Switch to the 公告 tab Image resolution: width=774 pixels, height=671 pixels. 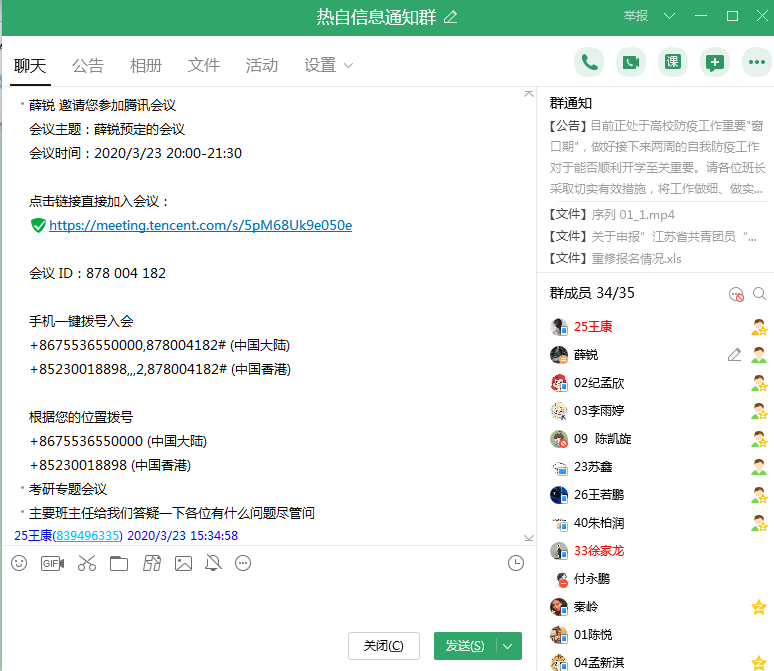click(88, 66)
